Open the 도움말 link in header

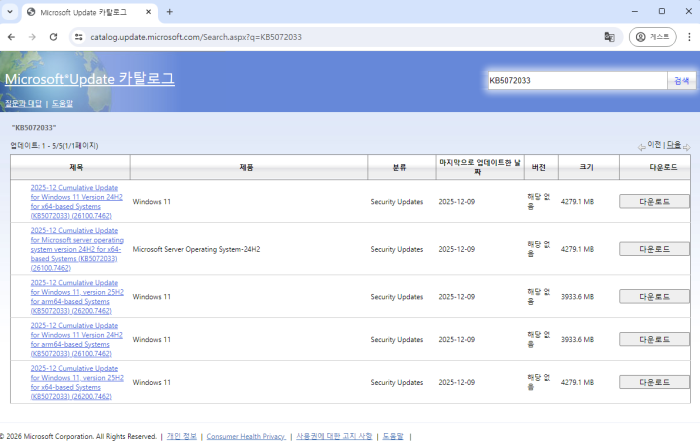[x=62, y=103]
